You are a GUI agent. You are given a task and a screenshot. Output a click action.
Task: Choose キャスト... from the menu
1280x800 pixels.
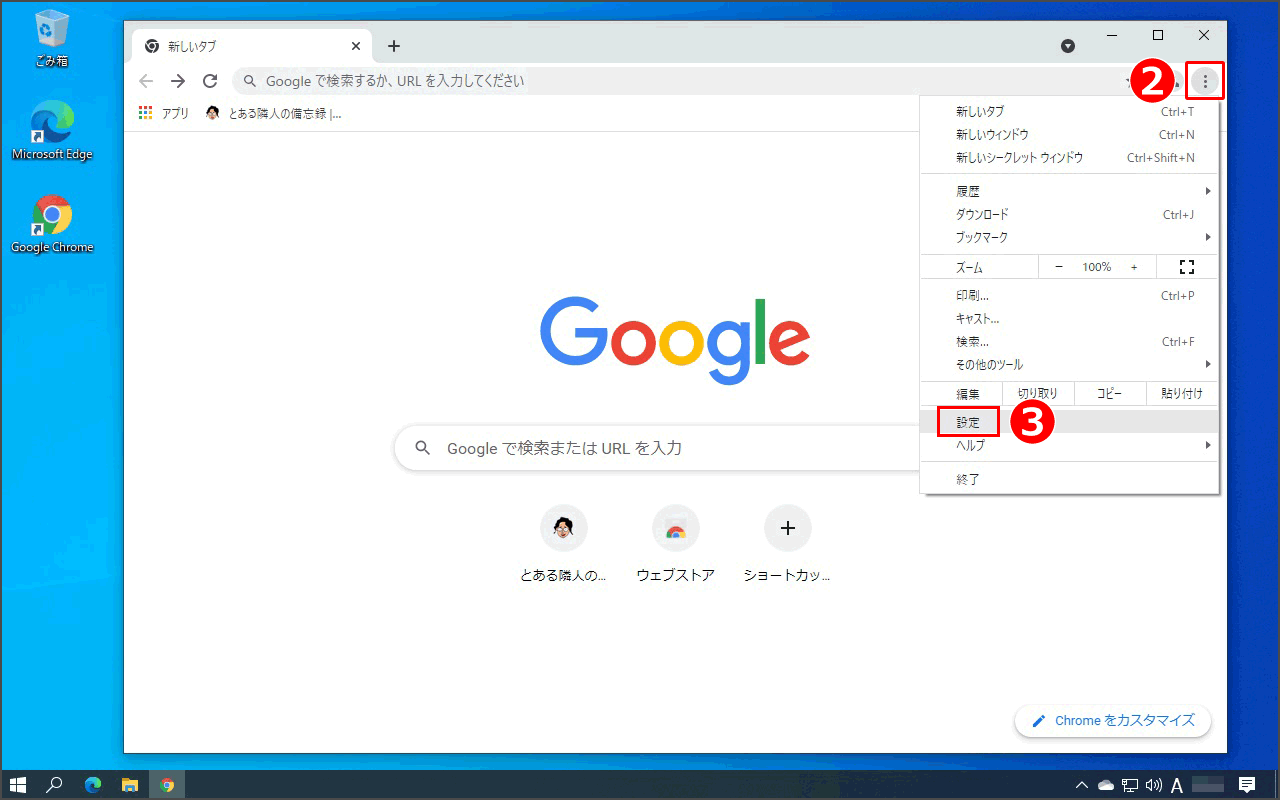click(1069, 319)
